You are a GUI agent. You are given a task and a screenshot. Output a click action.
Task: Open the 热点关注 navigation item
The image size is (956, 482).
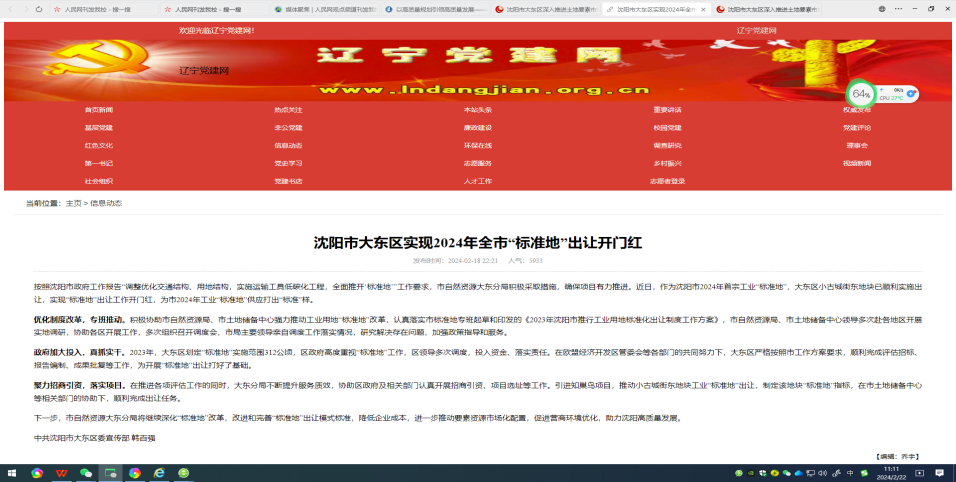(288, 109)
